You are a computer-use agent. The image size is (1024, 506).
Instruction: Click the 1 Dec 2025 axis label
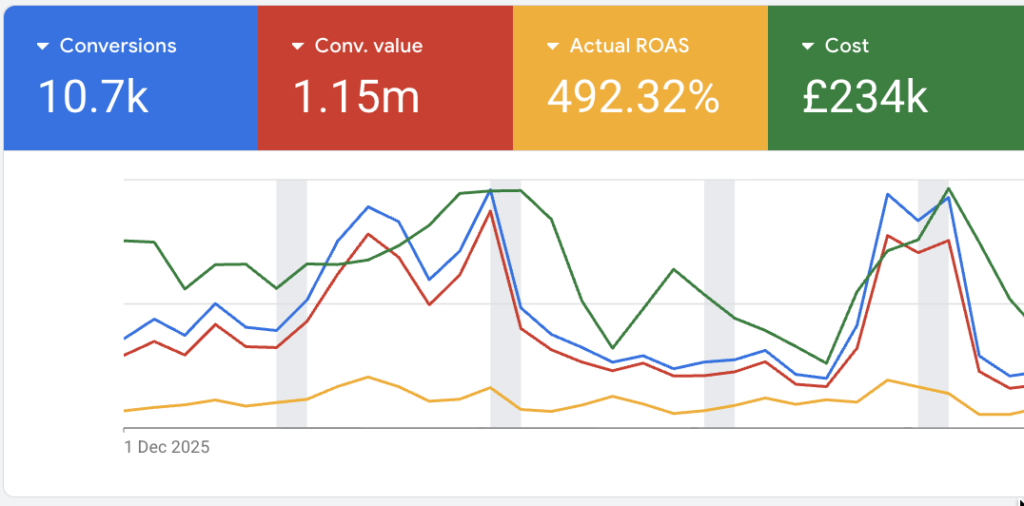(167, 447)
